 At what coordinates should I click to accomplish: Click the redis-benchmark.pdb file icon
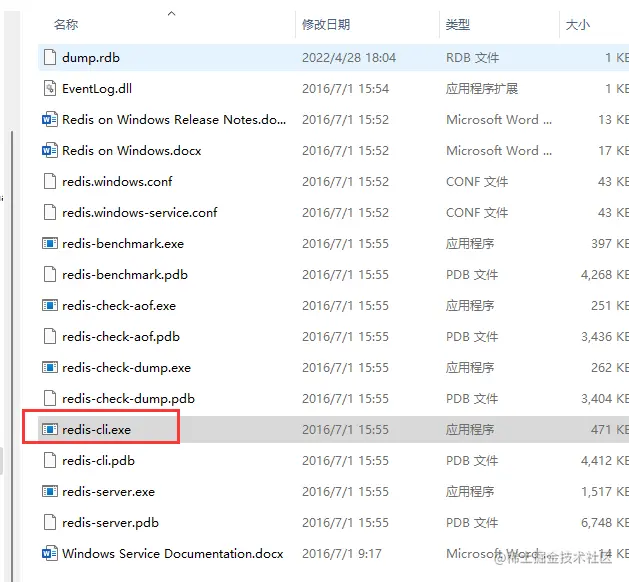pos(50,274)
